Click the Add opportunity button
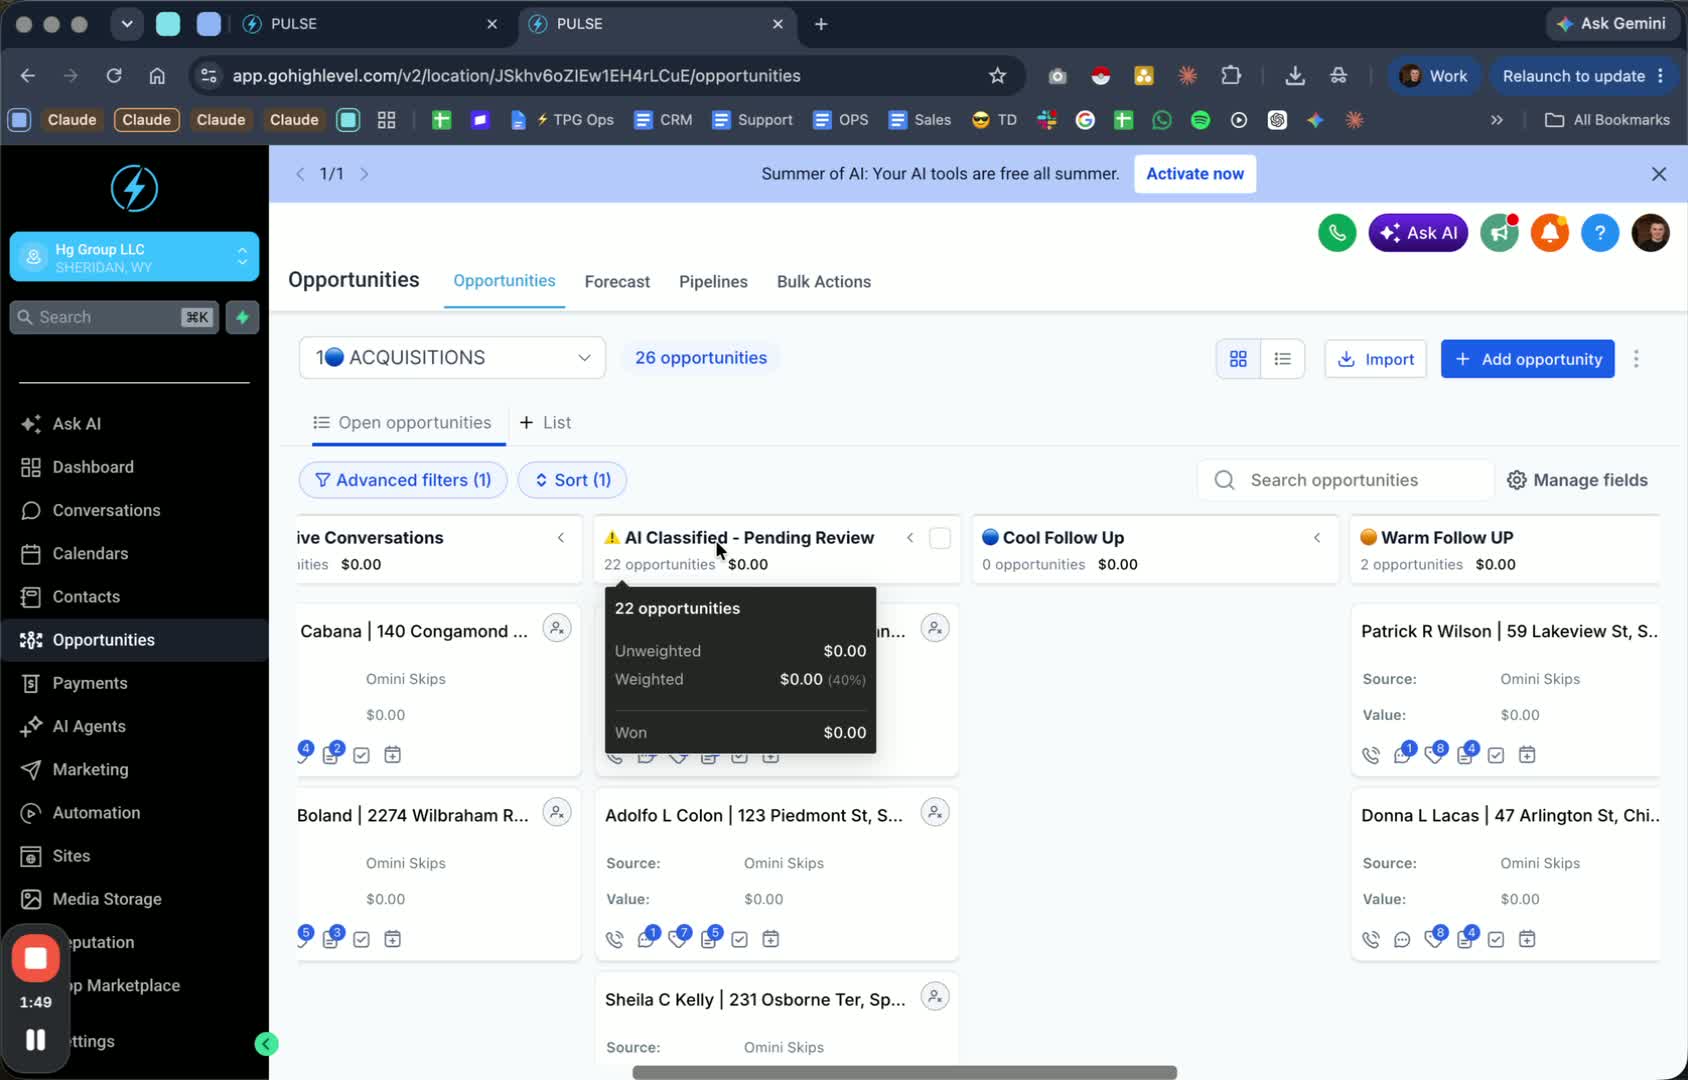Image resolution: width=1688 pixels, height=1080 pixels. coord(1527,359)
